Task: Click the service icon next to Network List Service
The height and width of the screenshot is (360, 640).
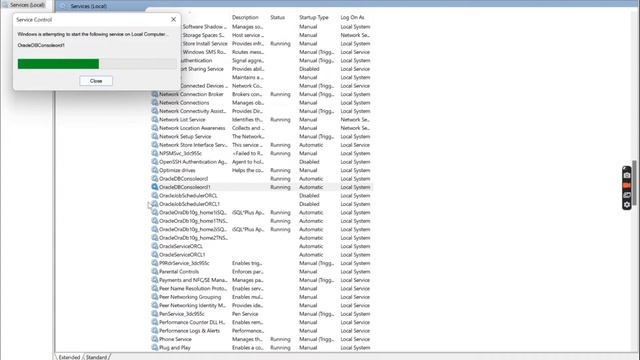Action: [x=155, y=119]
